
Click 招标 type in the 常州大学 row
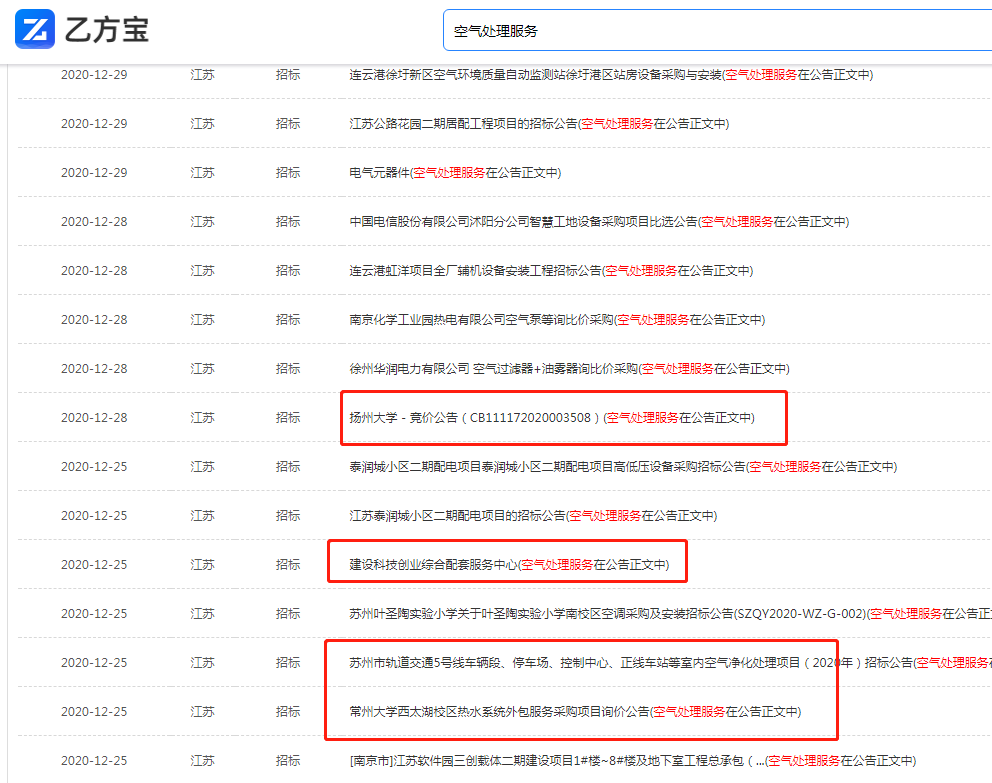tap(288, 712)
